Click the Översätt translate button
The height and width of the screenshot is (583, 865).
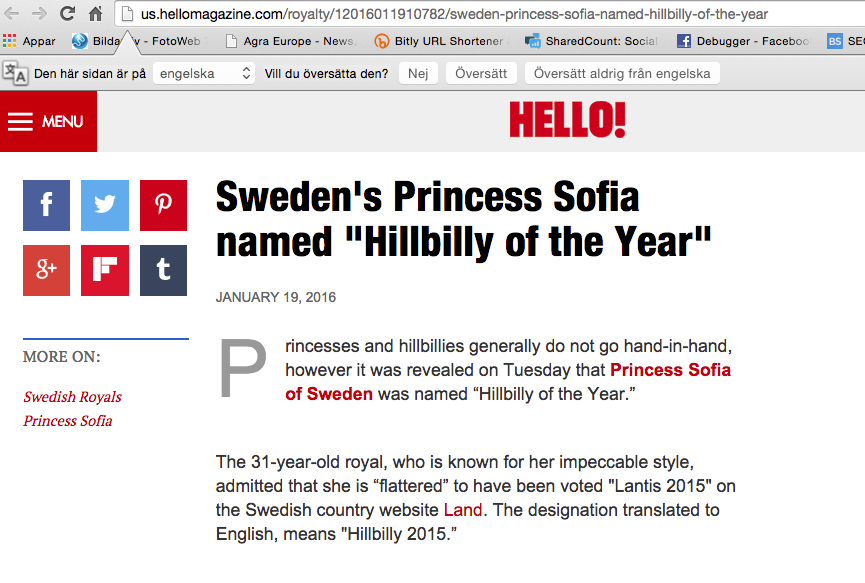(x=480, y=73)
